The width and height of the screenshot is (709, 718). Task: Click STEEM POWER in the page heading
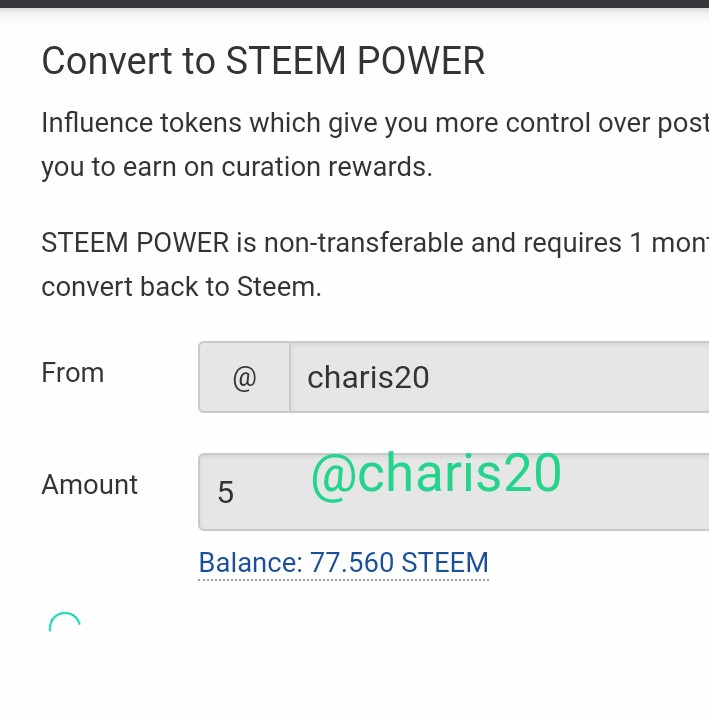(x=355, y=61)
